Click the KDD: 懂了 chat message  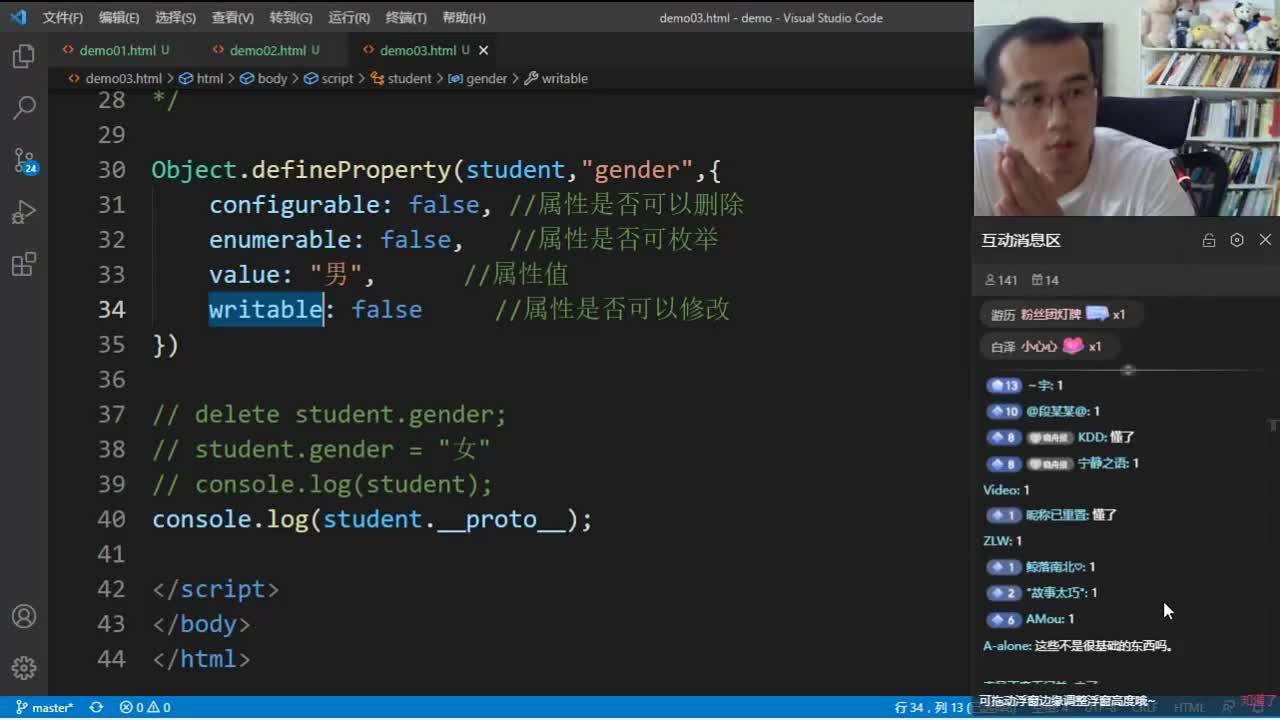click(1061, 437)
